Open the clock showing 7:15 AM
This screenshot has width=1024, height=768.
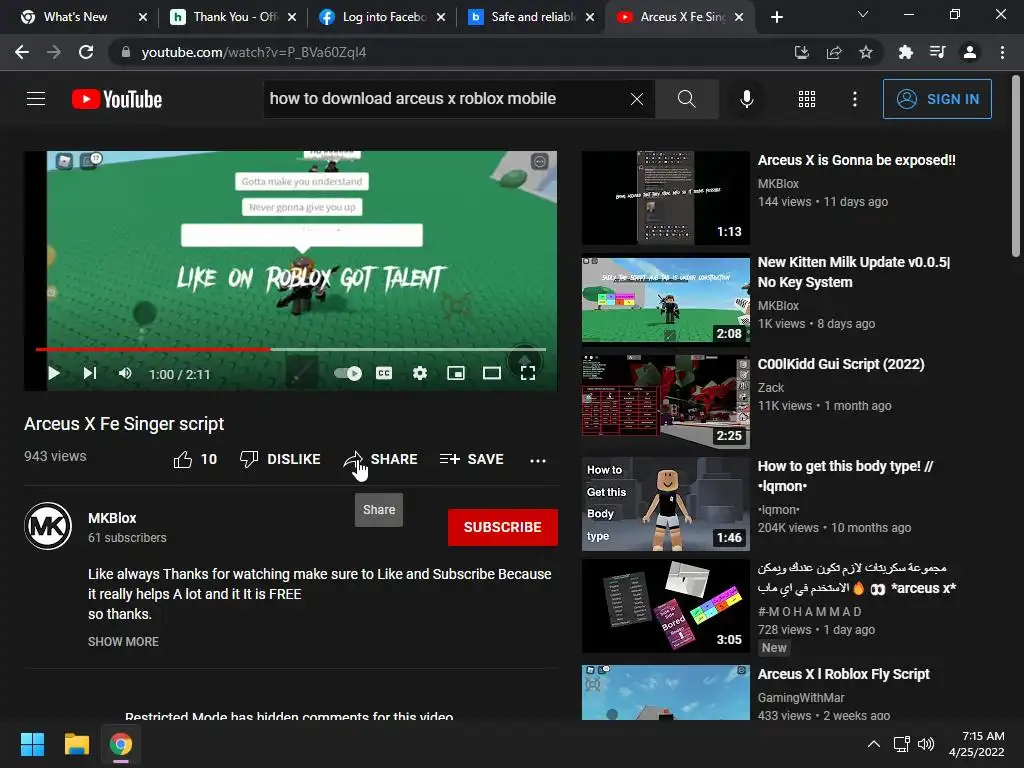[x=977, y=744]
